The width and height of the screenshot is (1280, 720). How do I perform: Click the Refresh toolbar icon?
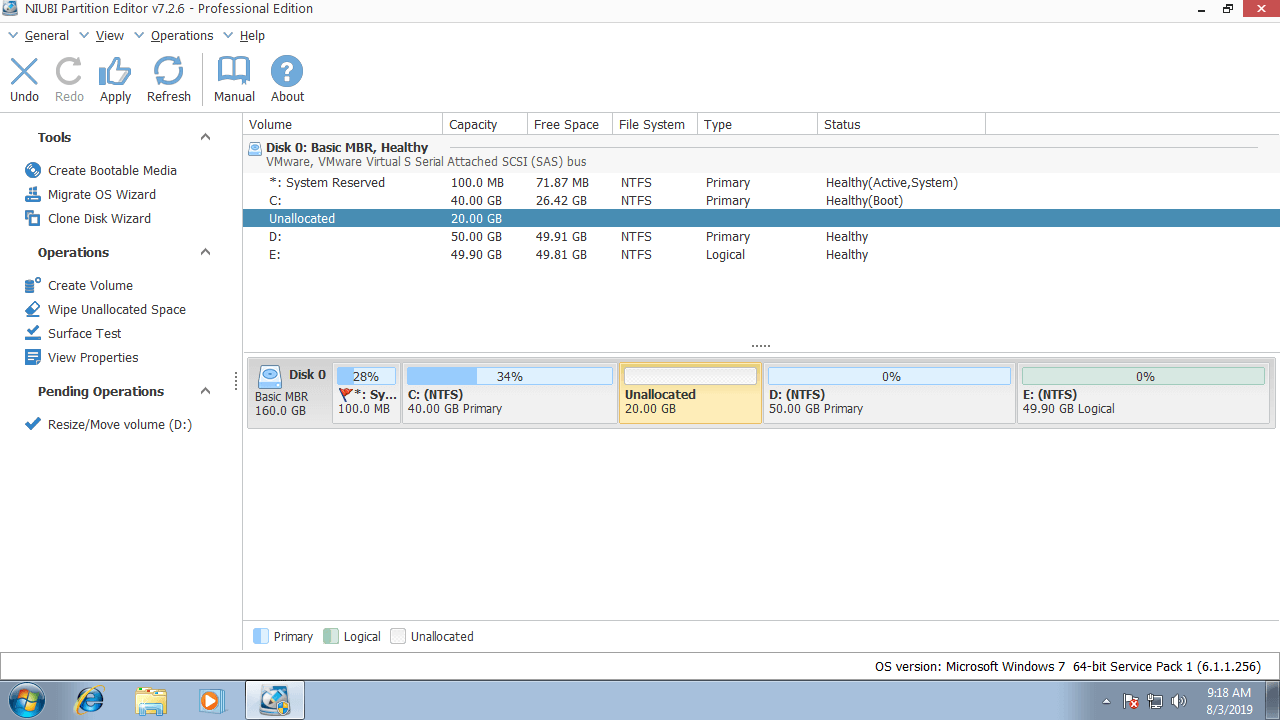[x=168, y=79]
